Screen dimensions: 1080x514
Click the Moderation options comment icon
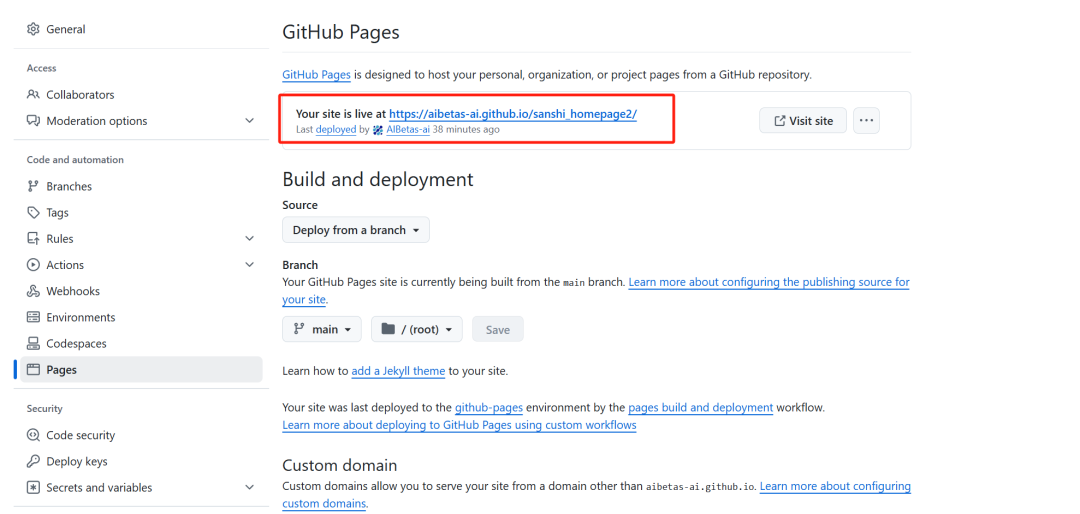(33, 121)
